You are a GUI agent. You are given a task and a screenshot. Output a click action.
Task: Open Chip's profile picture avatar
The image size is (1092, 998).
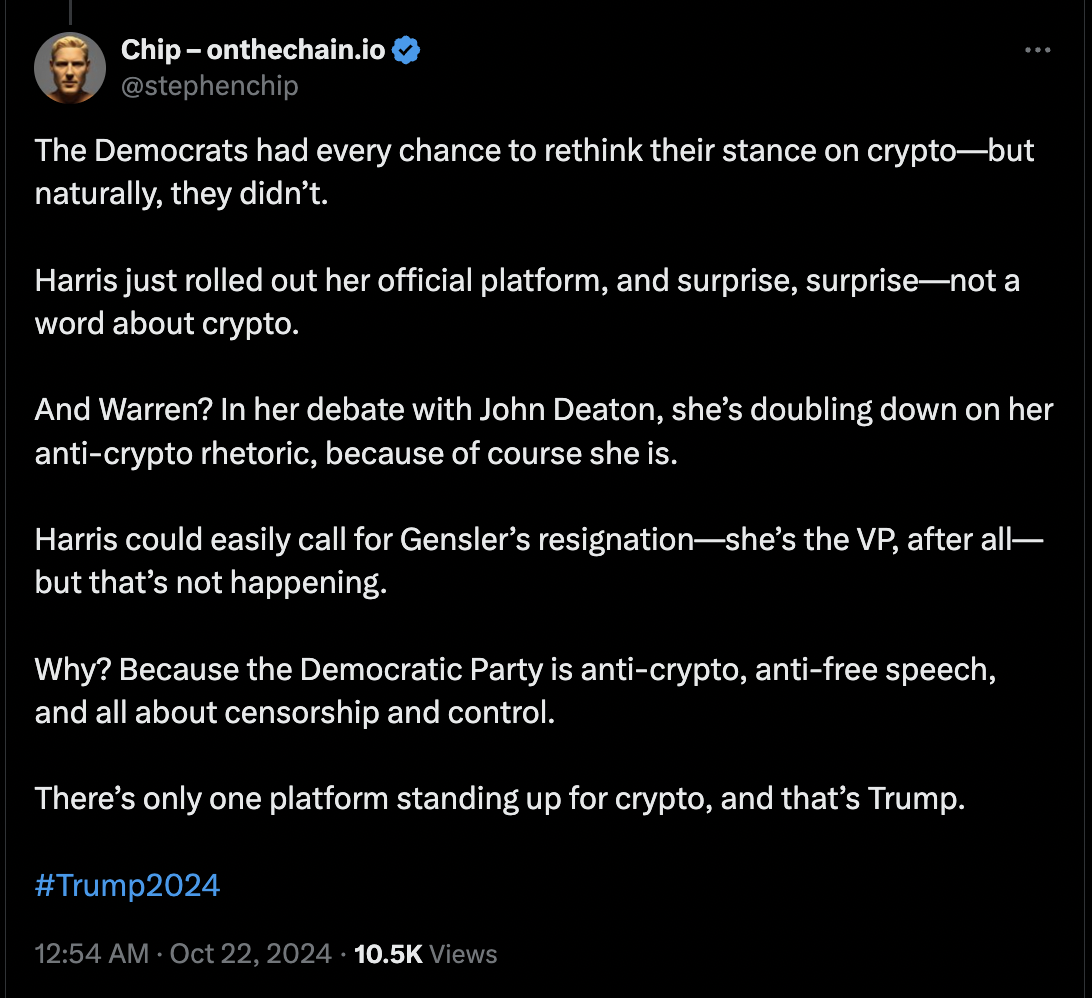coord(70,68)
